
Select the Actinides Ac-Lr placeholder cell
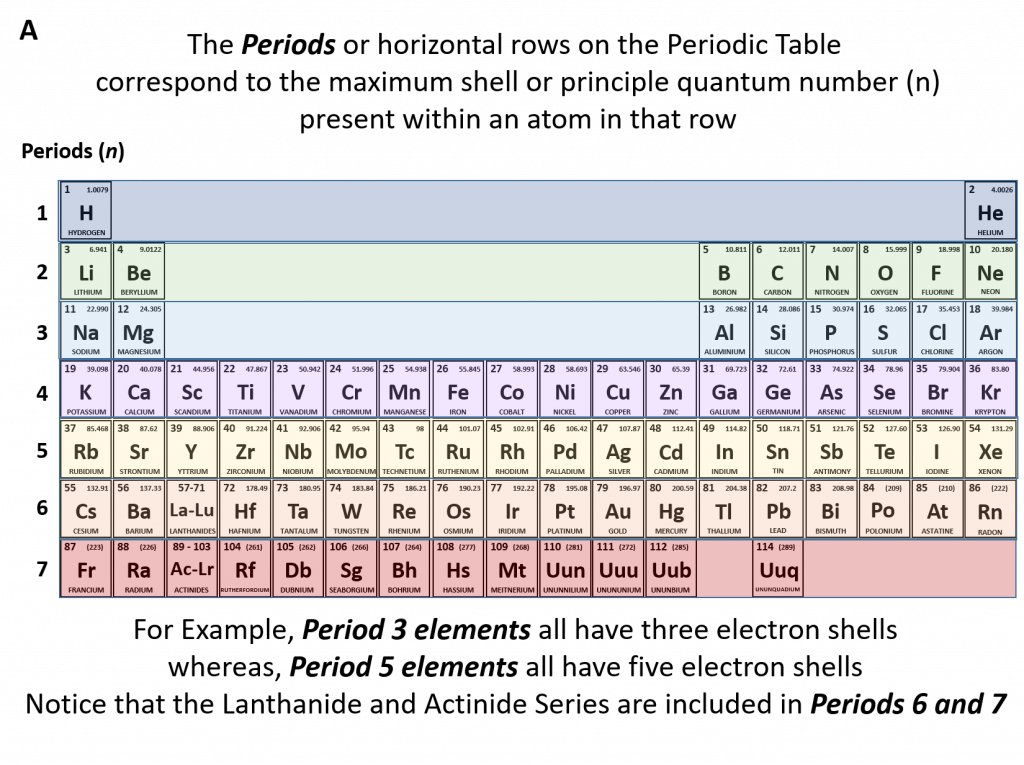tap(191, 570)
